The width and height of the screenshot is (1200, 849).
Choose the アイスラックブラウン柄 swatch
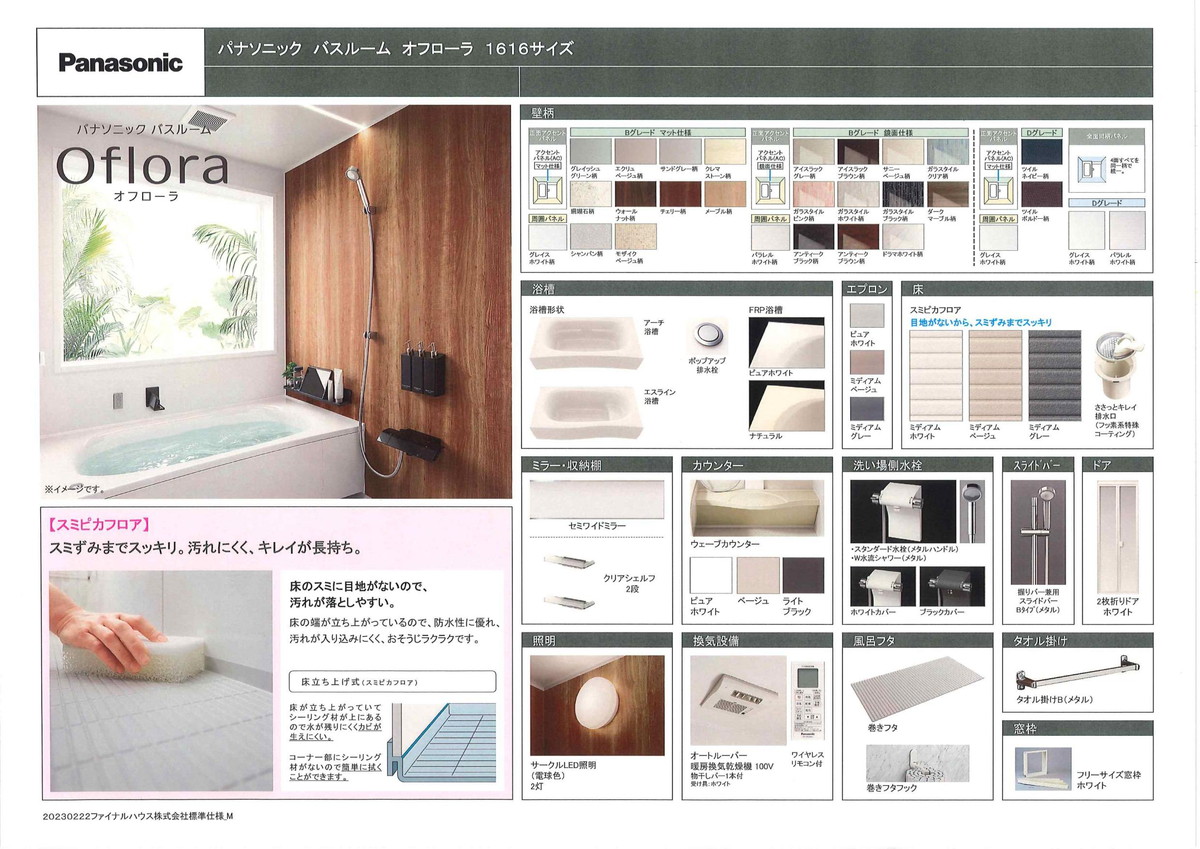pos(858,151)
